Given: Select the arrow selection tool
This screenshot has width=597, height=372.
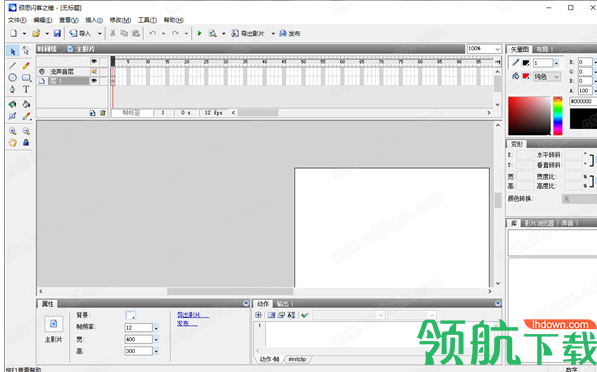Looking at the screenshot, I should (13, 51).
